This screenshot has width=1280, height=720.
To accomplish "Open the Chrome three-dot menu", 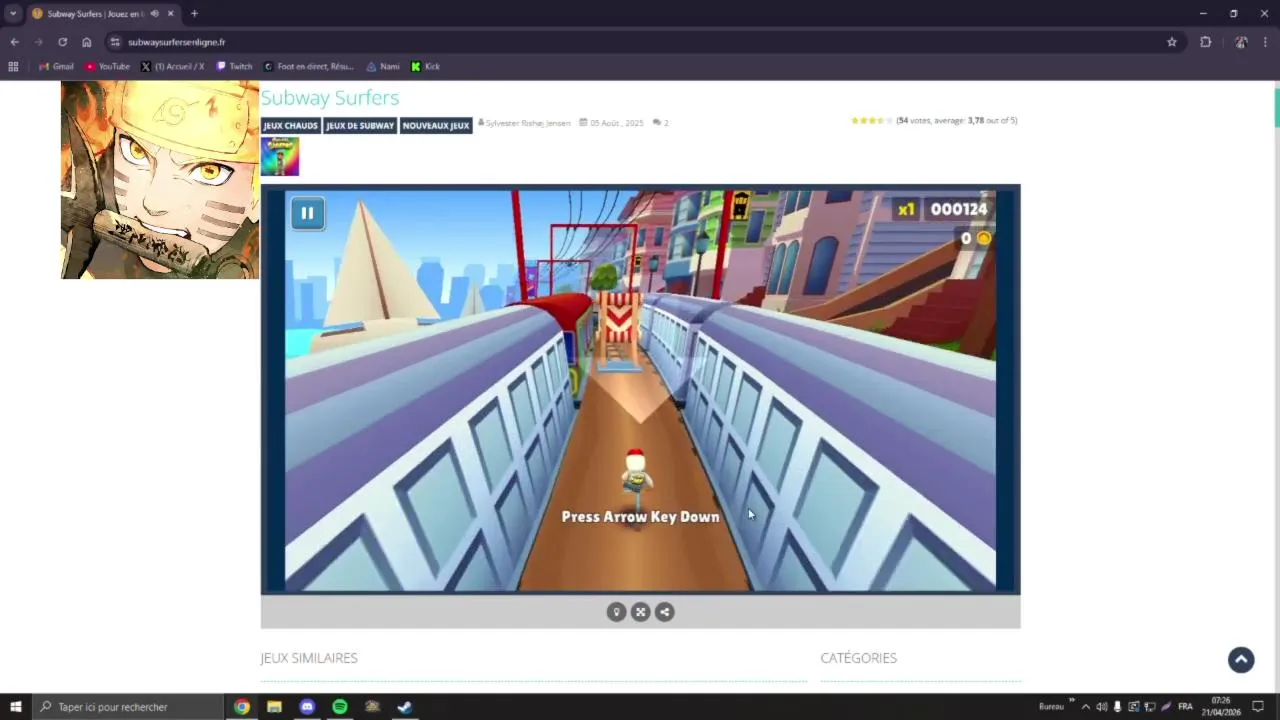I will click(x=1266, y=42).
